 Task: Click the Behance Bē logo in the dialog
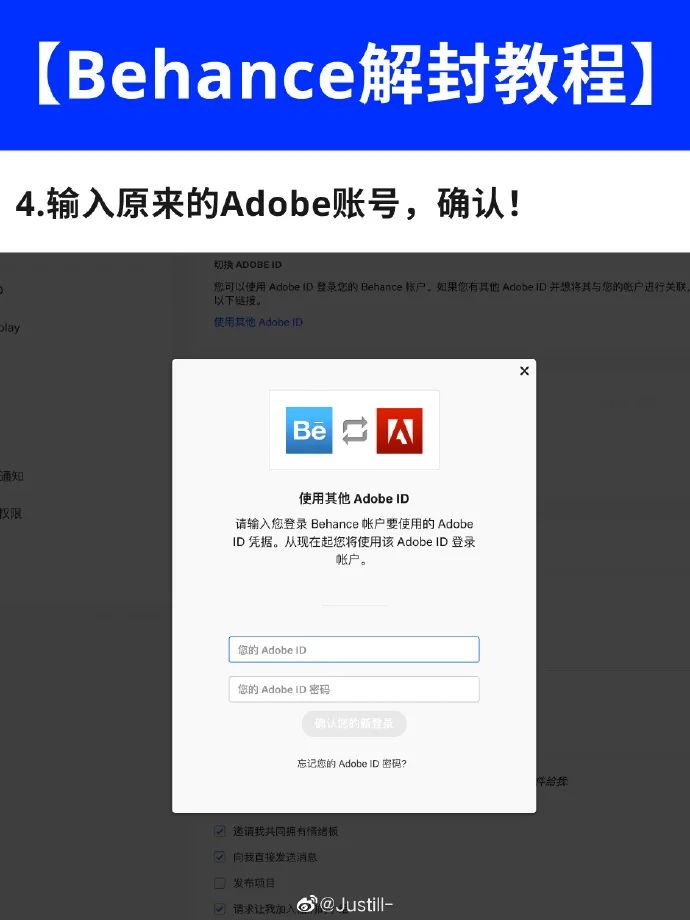(x=309, y=430)
